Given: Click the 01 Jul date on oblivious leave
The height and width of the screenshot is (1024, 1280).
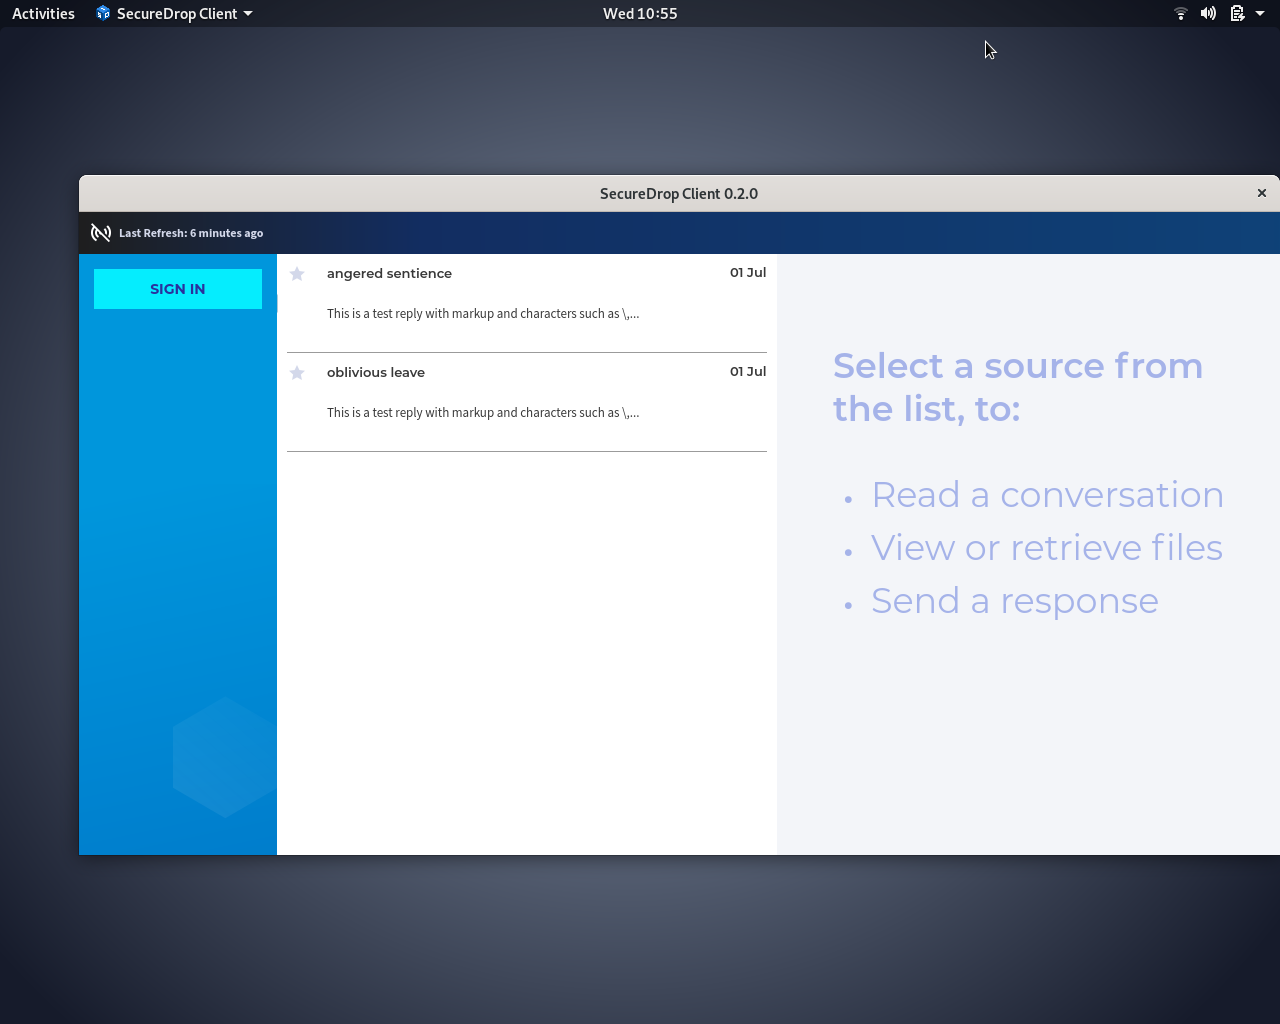Looking at the screenshot, I should click(x=748, y=372).
